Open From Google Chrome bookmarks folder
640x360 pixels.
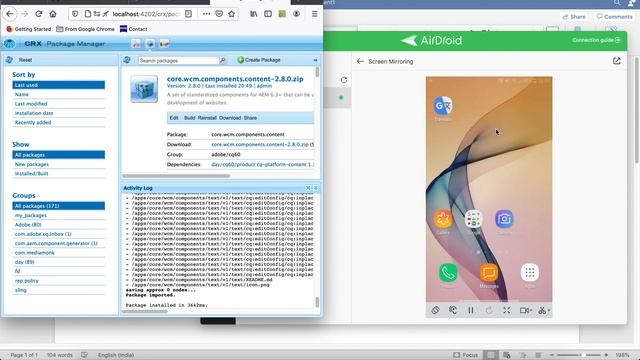coord(85,29)
